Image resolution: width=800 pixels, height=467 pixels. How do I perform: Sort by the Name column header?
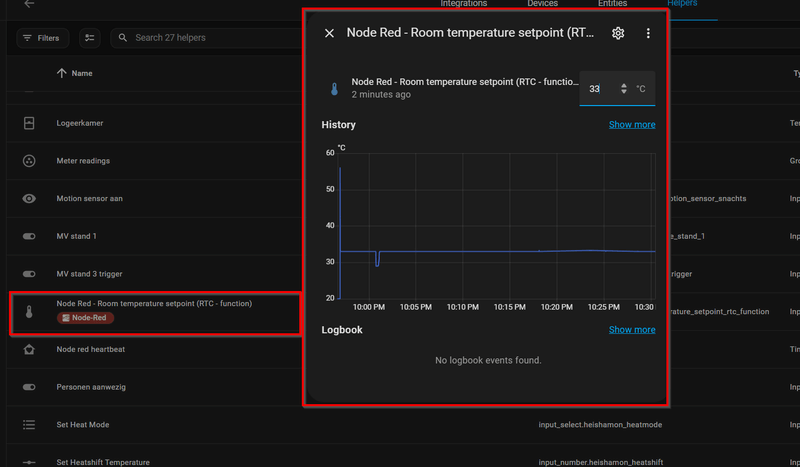[x=82, y=73]
